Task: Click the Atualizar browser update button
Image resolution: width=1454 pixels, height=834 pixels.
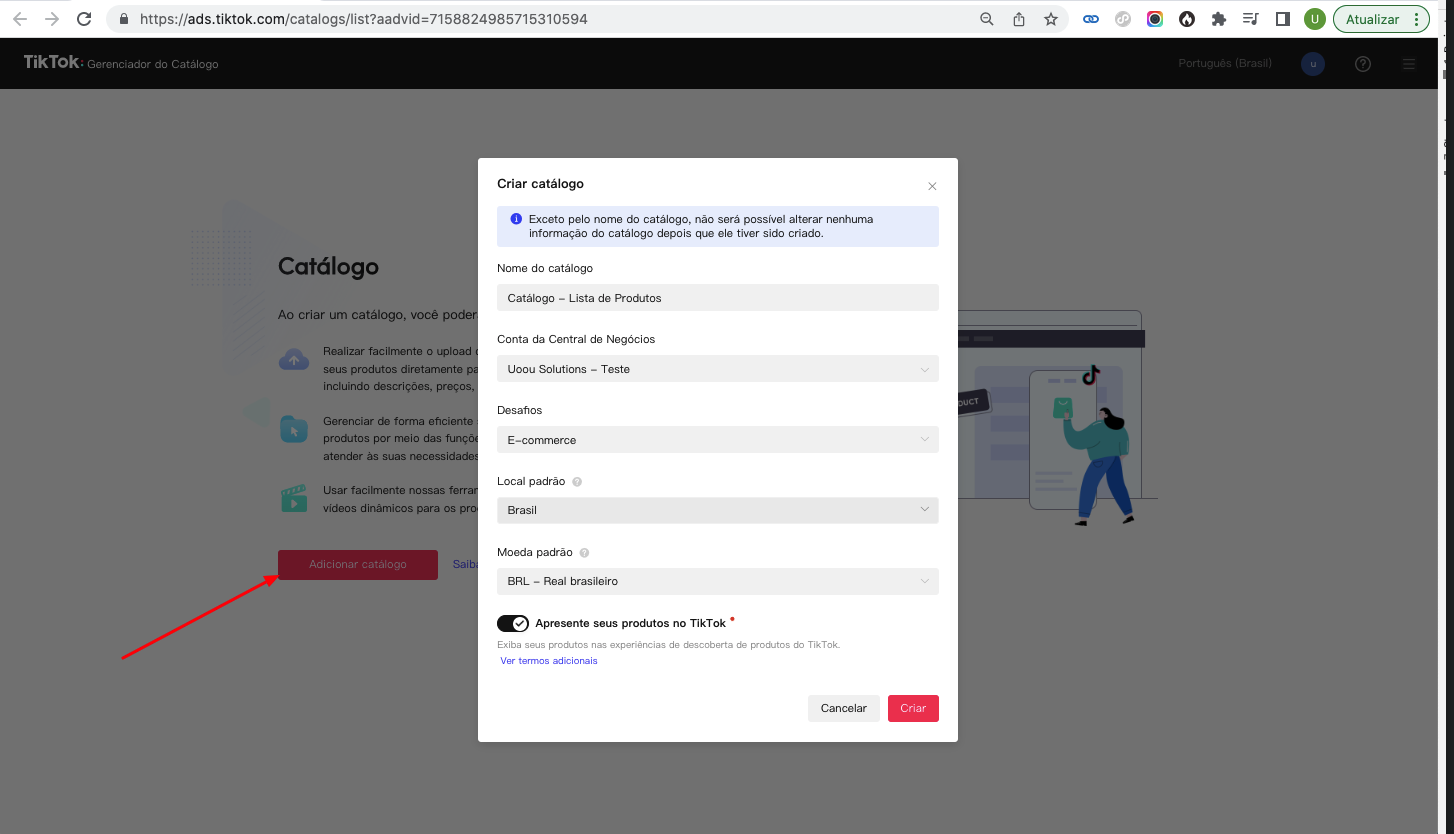Action: tap(1372, 19)
